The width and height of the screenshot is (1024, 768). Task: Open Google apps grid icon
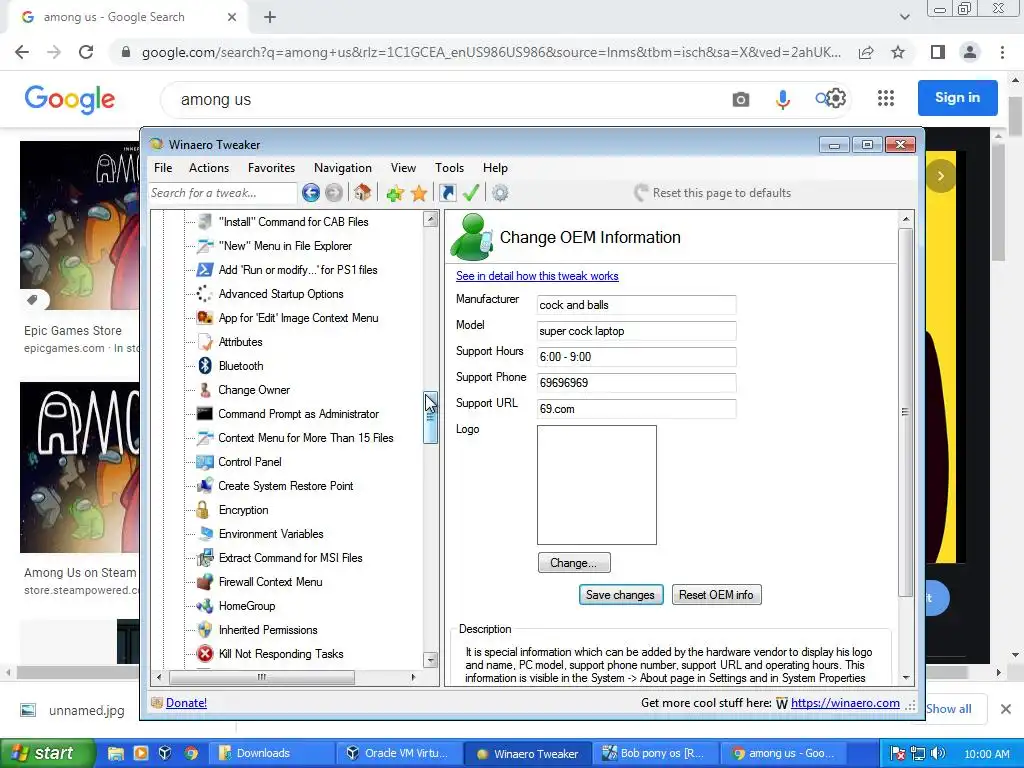886,98
